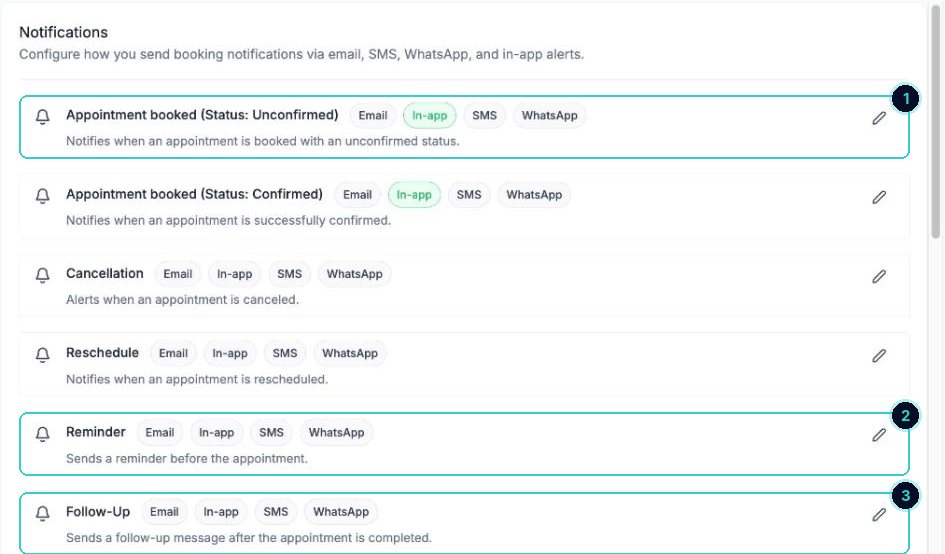Toggle WhatsApp chip for Unconfirmed appointment booked
The image size is (945, 554).
coord(549,115)
